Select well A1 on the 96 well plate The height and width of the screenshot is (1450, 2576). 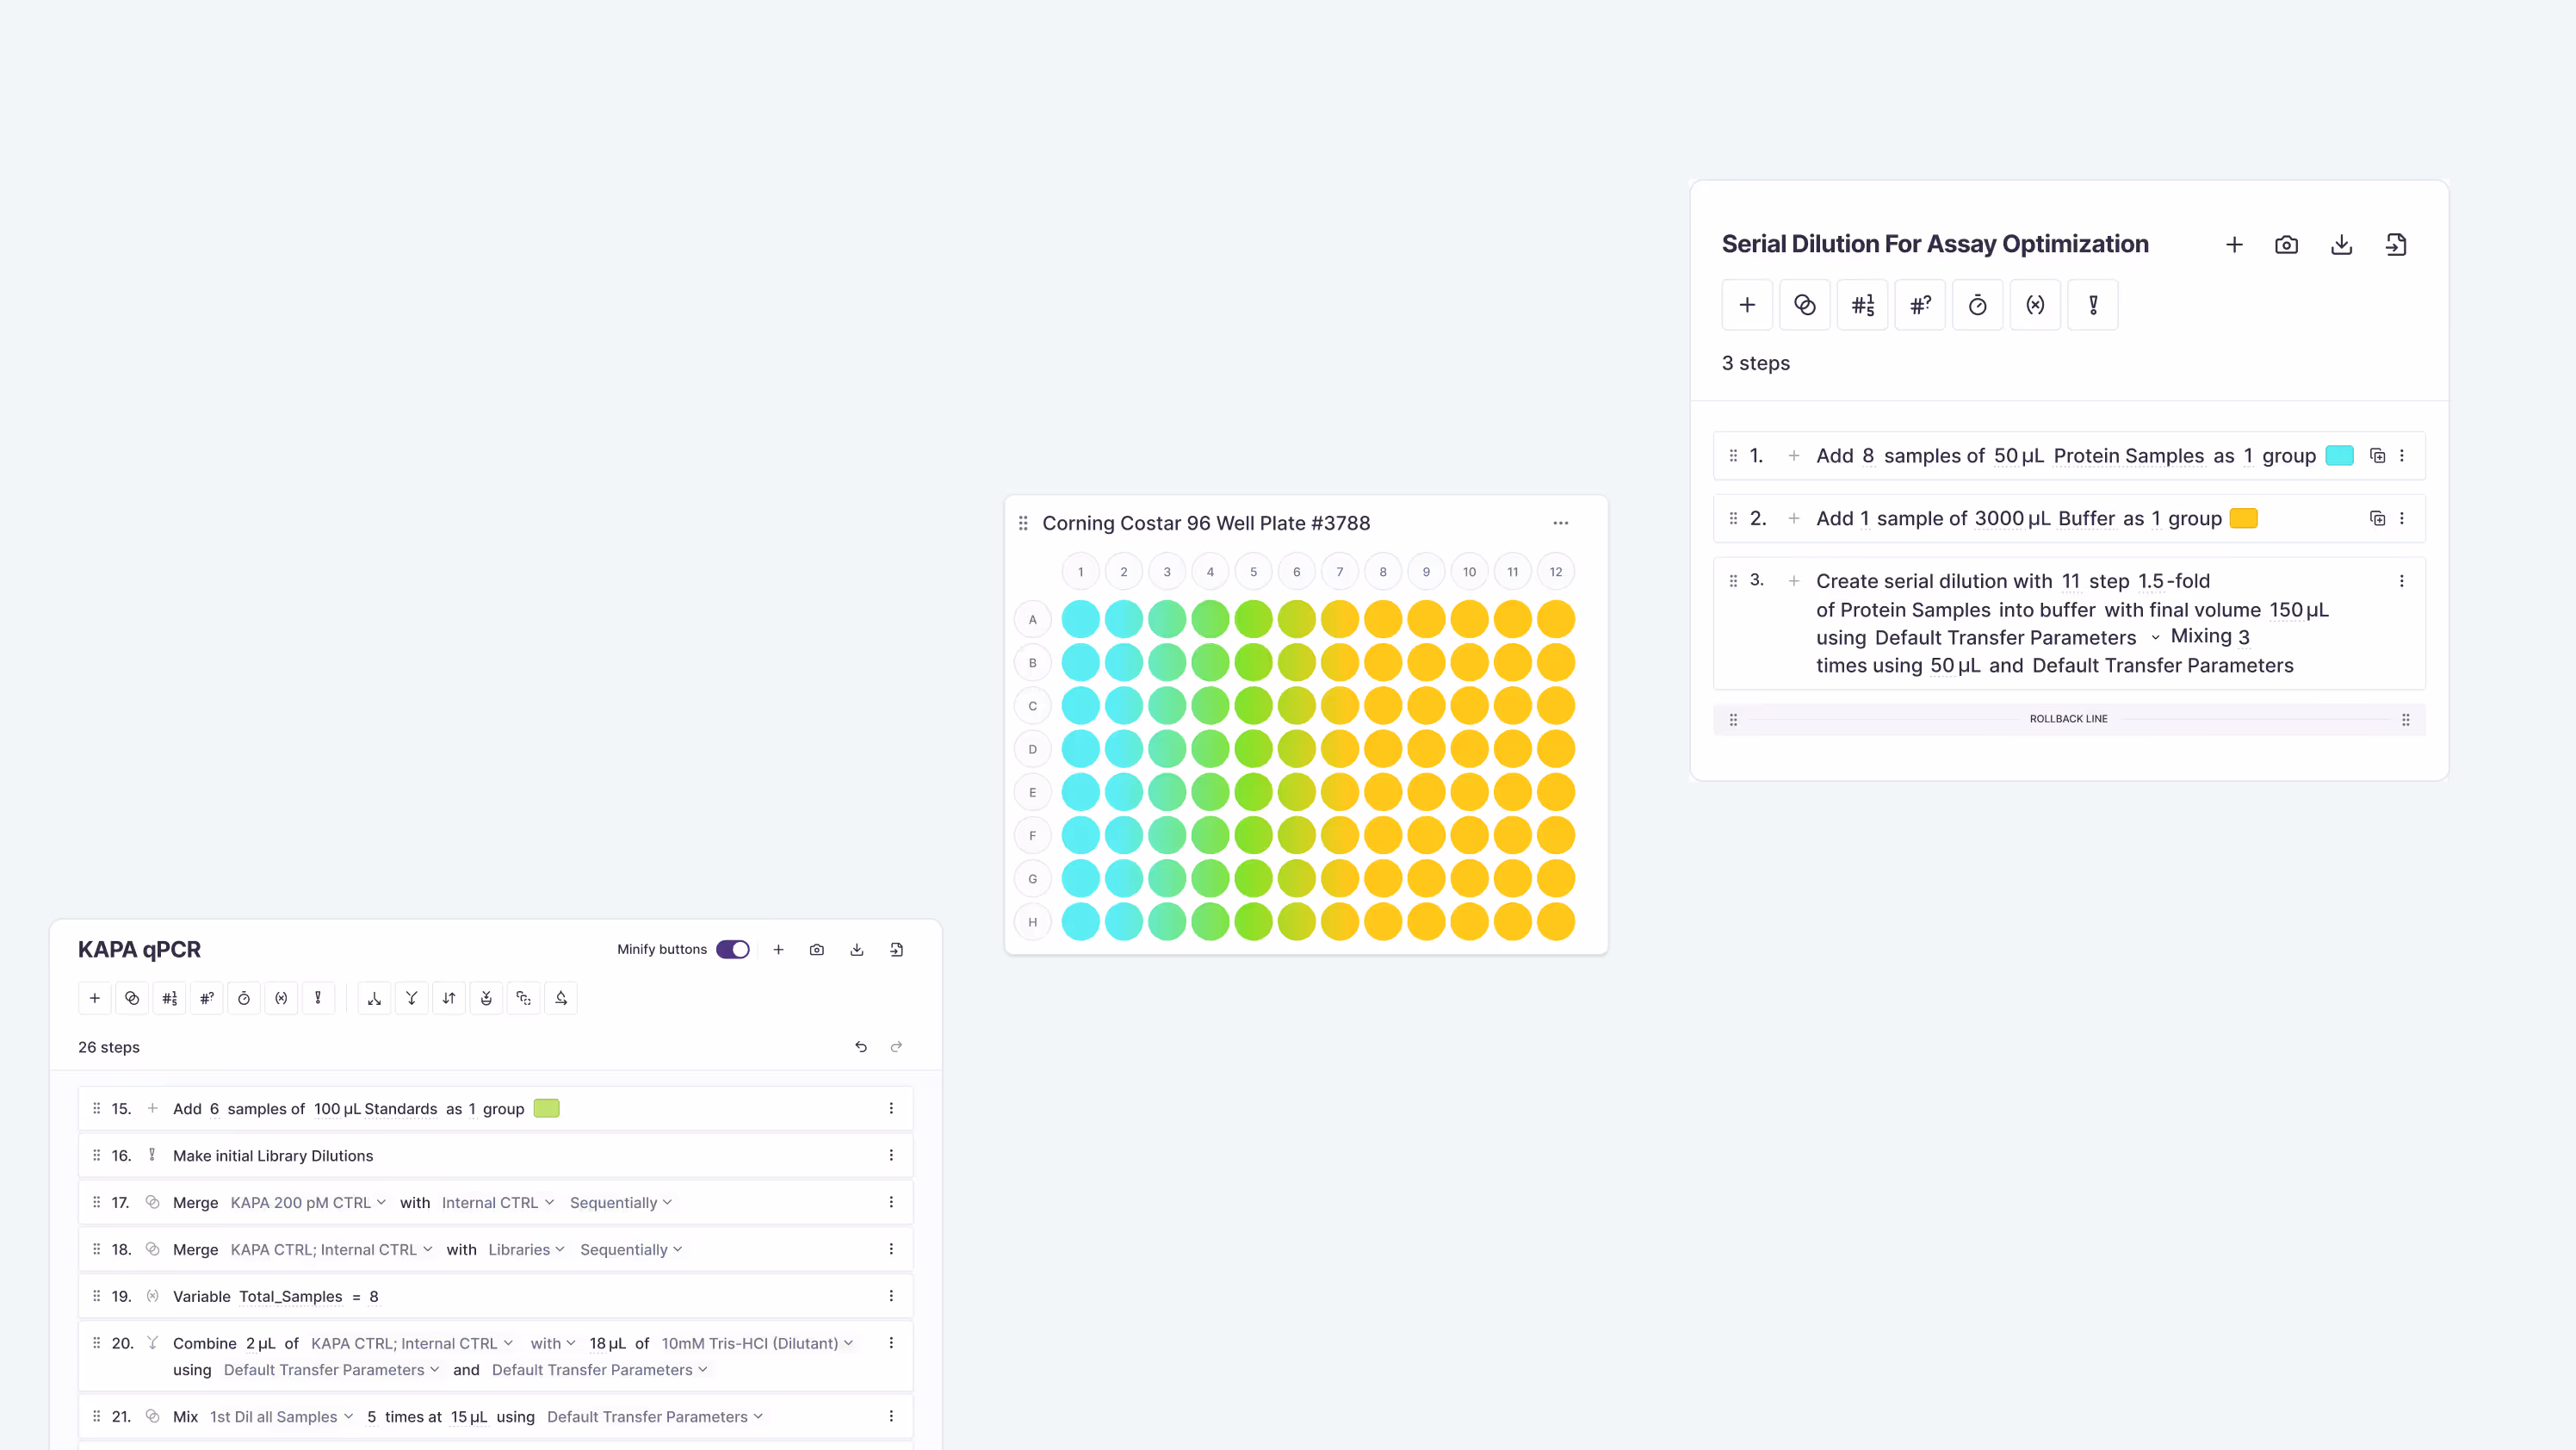click(1080, 618)
